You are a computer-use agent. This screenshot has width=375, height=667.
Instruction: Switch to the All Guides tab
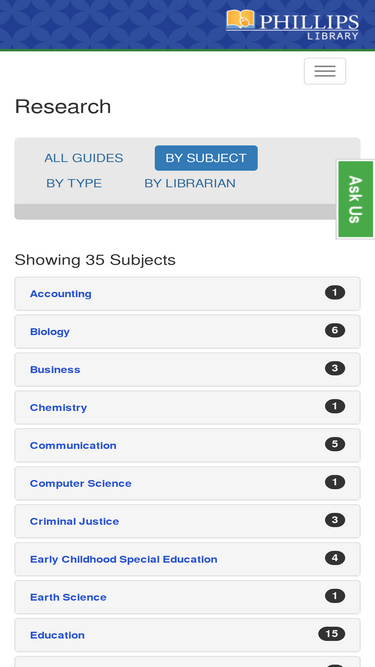point(84,158)
